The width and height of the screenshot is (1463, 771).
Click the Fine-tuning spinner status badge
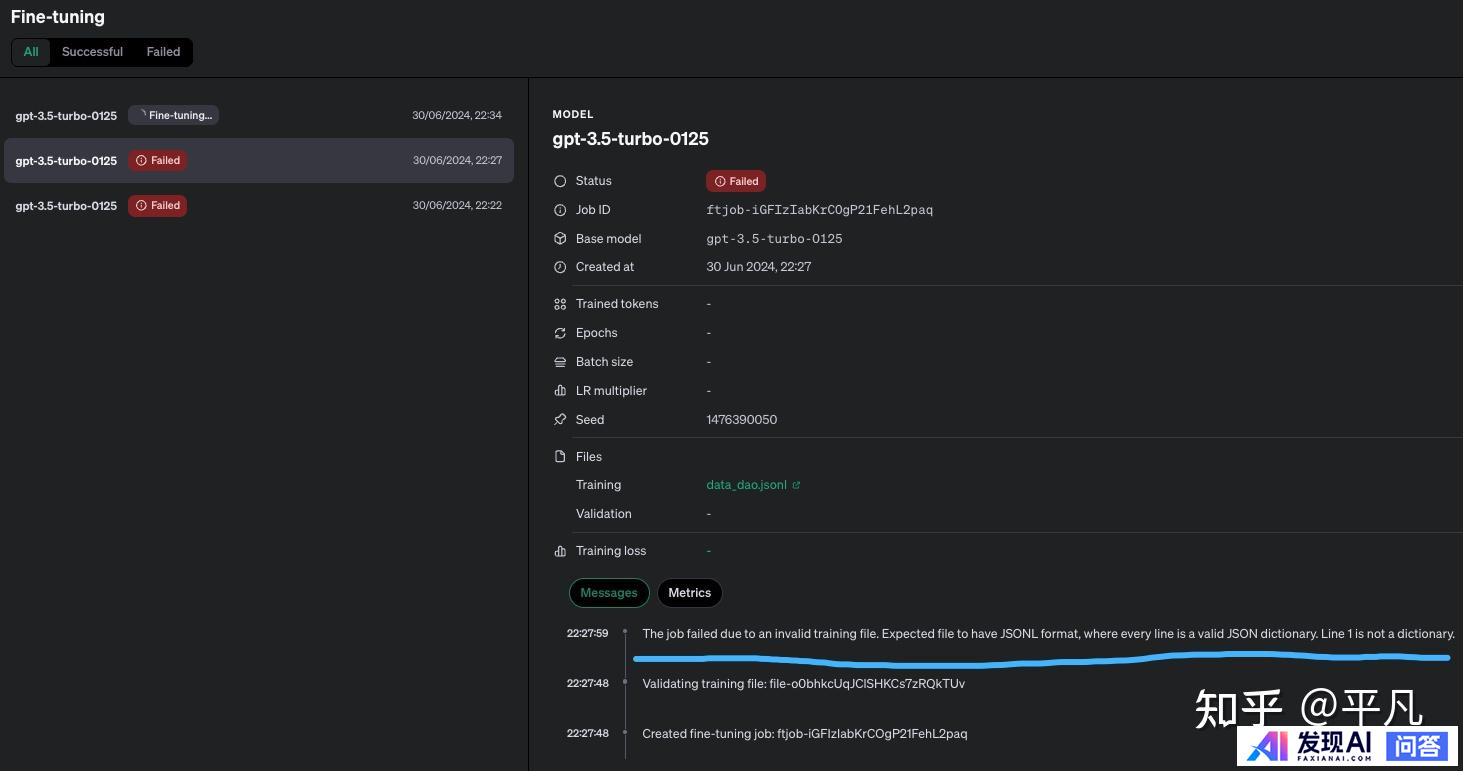click(x=173, y=115)
